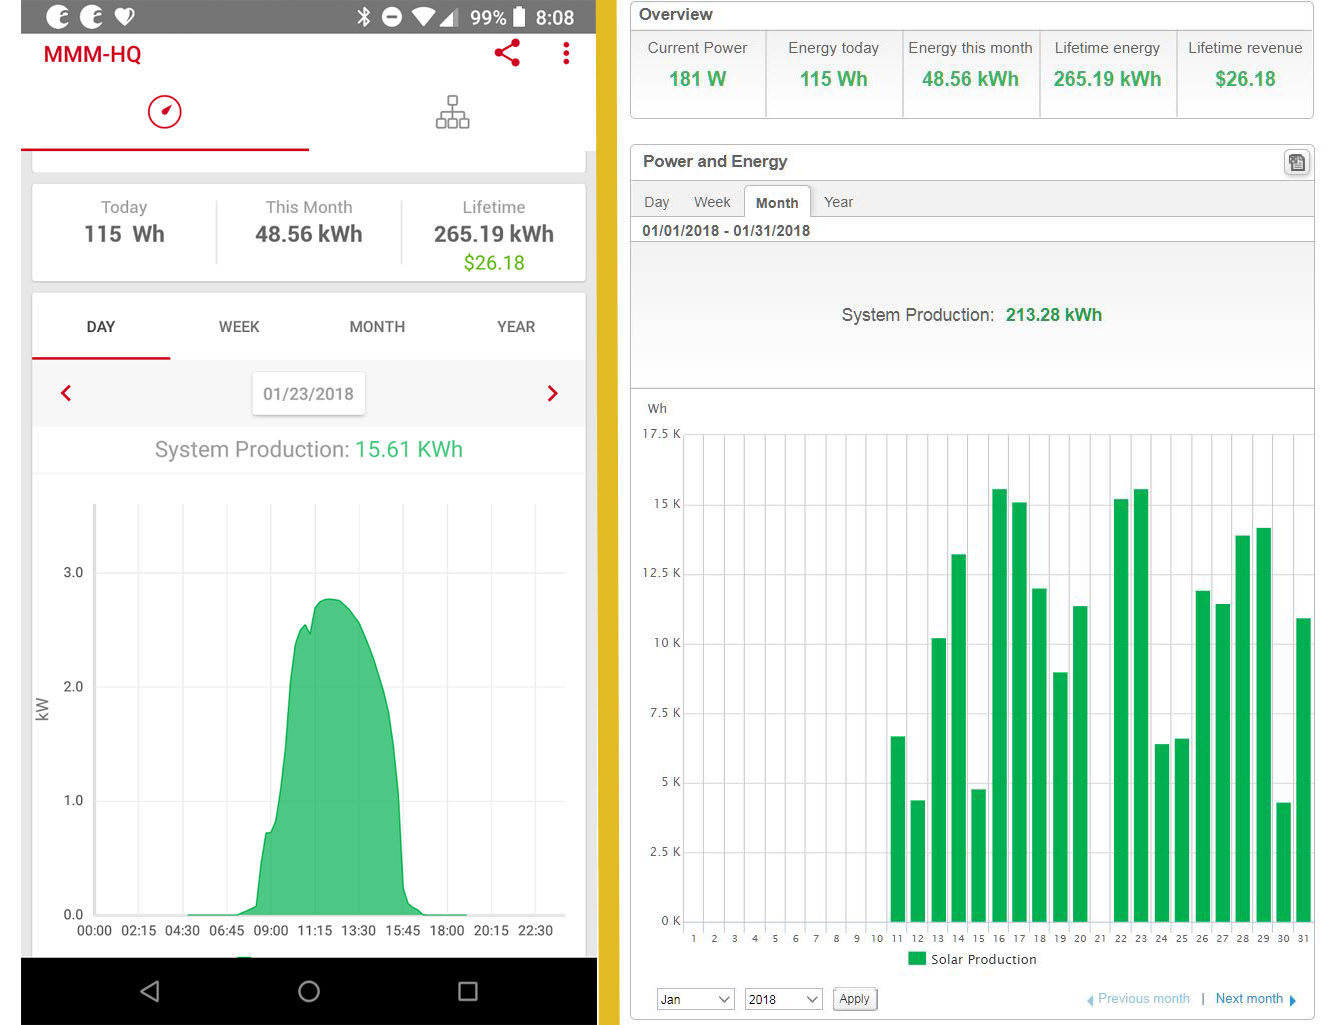Click the Next month link
This screenshot has height=1025, width=1335.
1249,999
